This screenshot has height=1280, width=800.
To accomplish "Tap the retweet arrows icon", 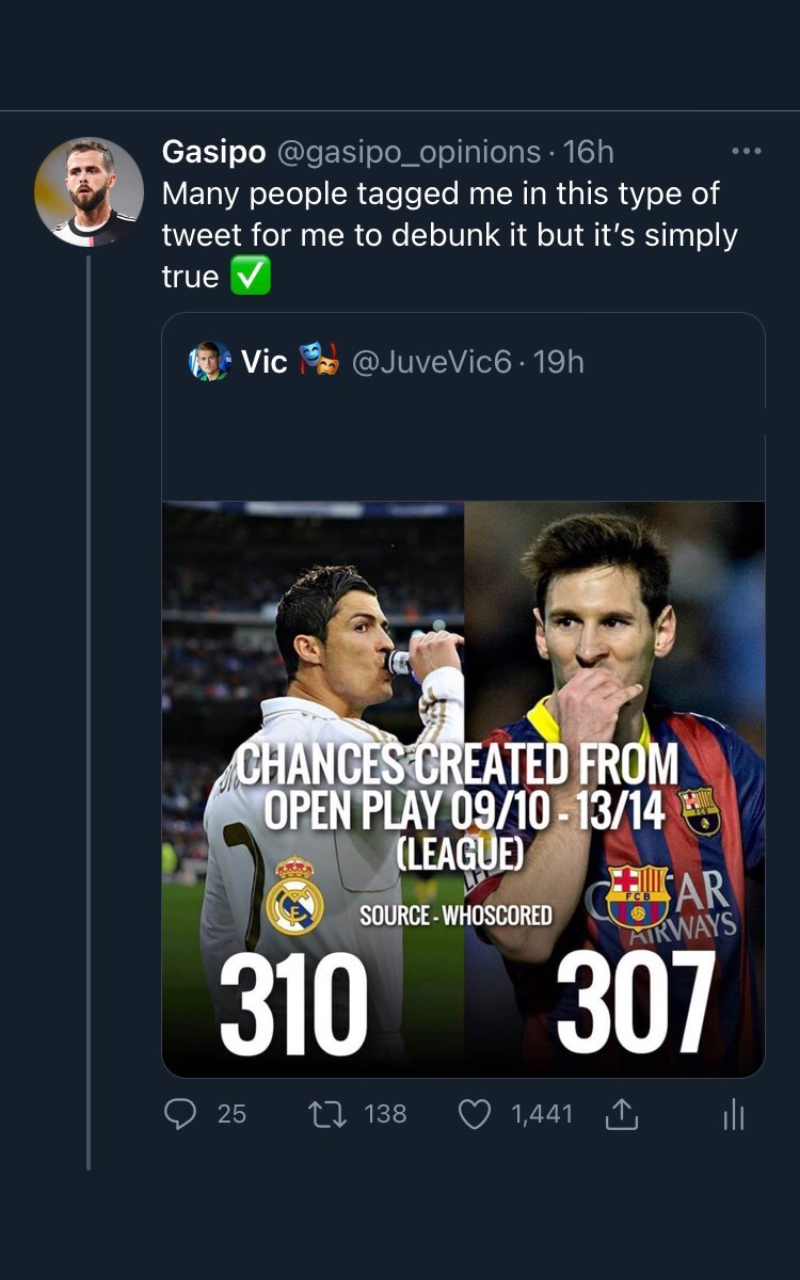I will 326,1114.
